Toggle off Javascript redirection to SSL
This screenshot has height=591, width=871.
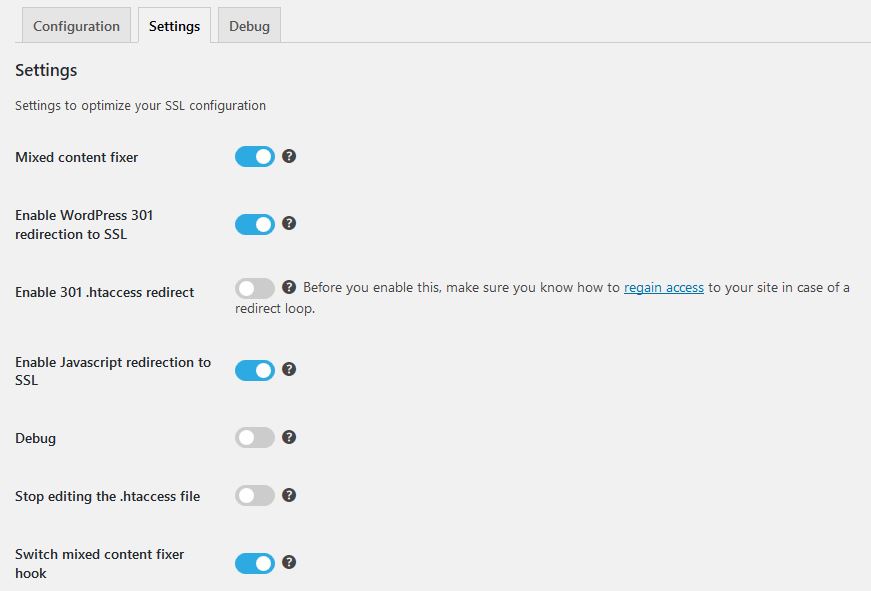click(255, 370)
